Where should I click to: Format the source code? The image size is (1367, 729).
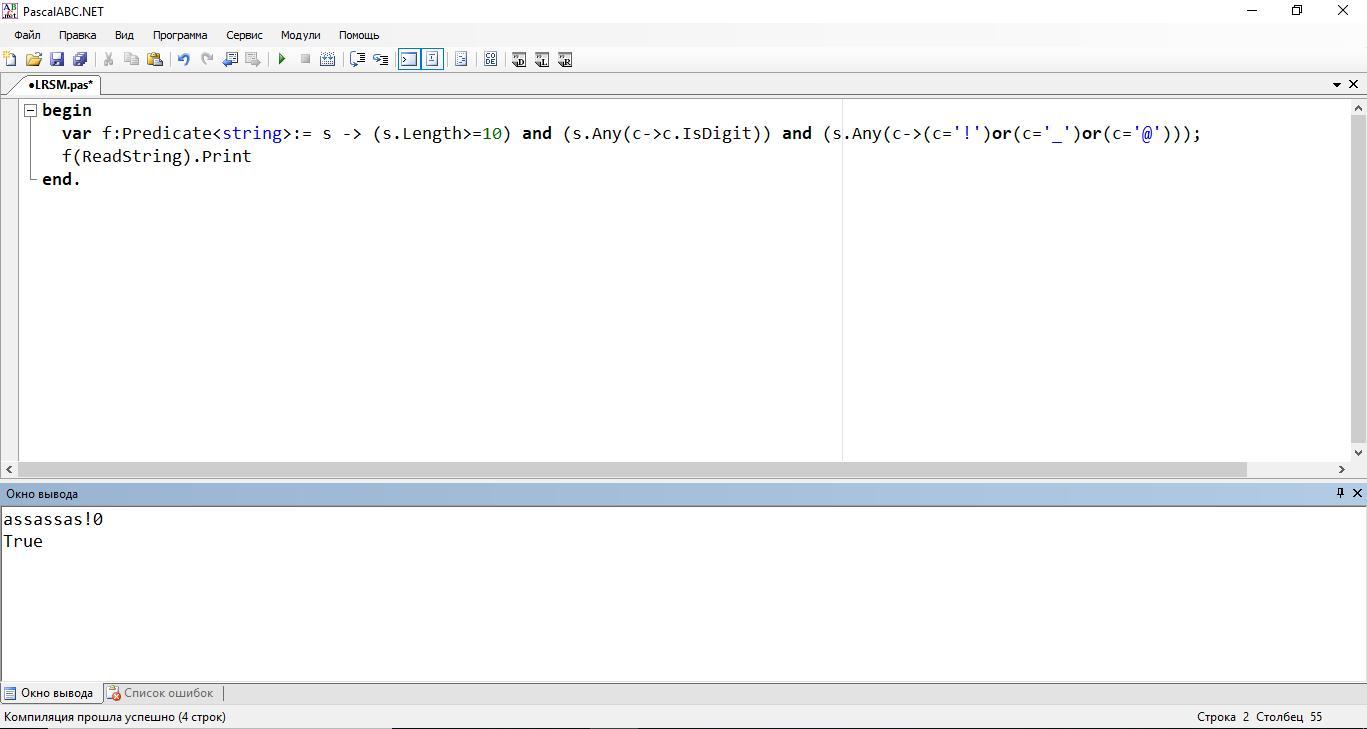(461, 60)
